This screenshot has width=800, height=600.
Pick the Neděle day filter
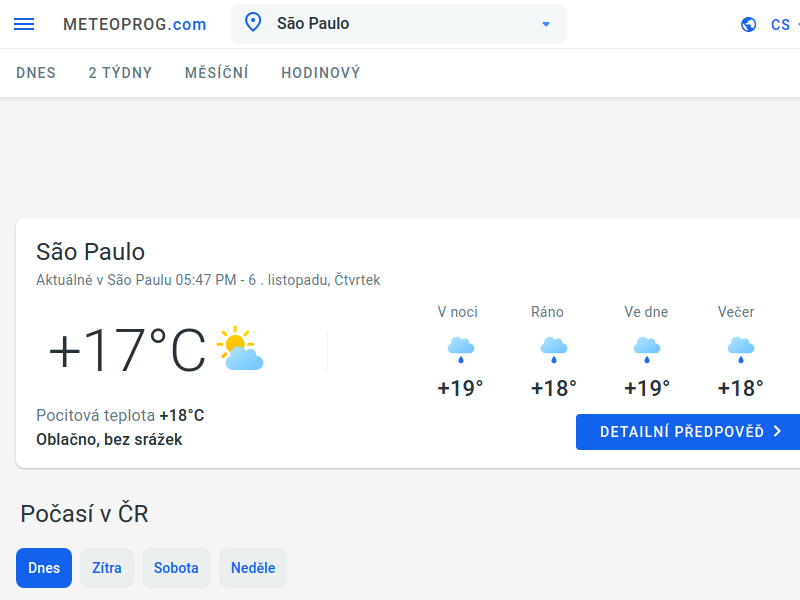click(253, 568)
